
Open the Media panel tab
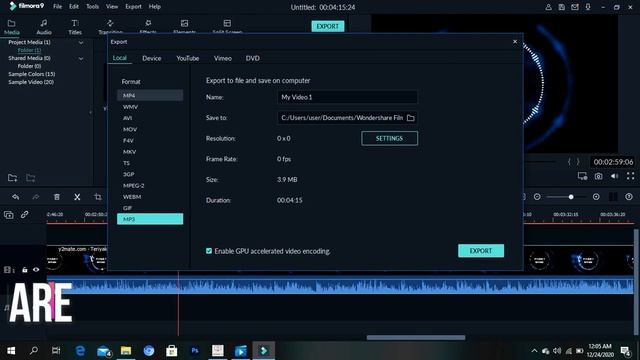click(x=11, y=27)
